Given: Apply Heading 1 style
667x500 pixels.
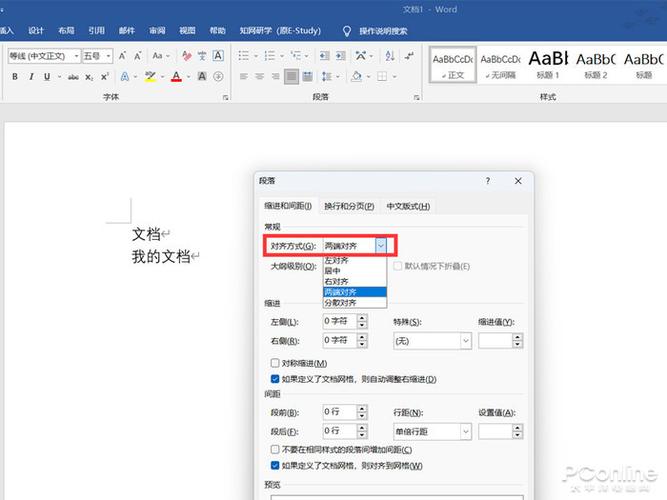Looking at the screenshot, I should pos(548,65).
